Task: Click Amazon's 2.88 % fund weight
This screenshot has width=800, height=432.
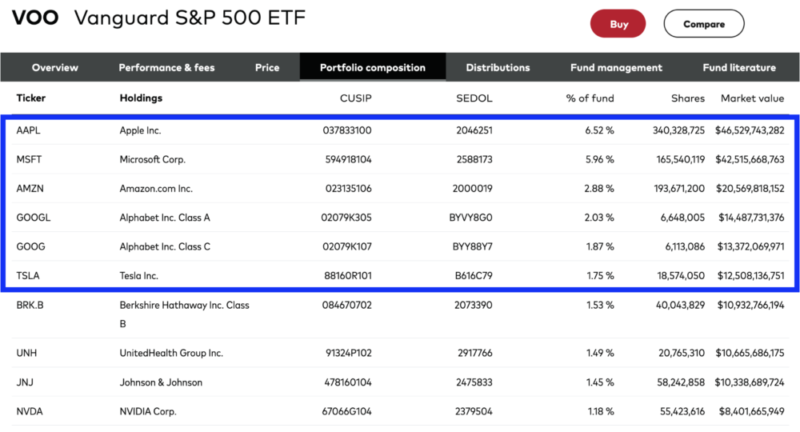Action: point(599,189)
